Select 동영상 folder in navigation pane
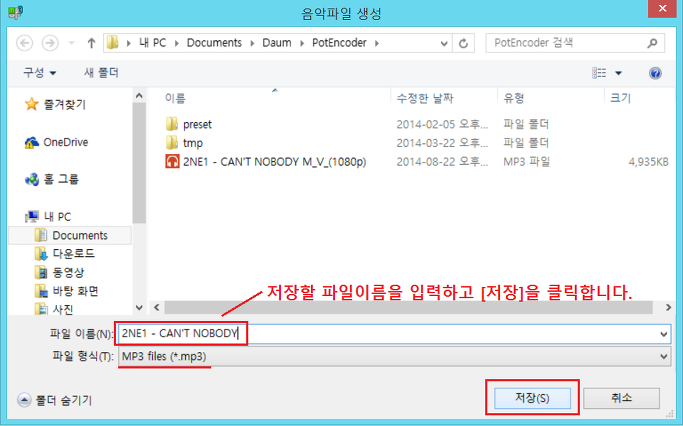 click(68, 273)
